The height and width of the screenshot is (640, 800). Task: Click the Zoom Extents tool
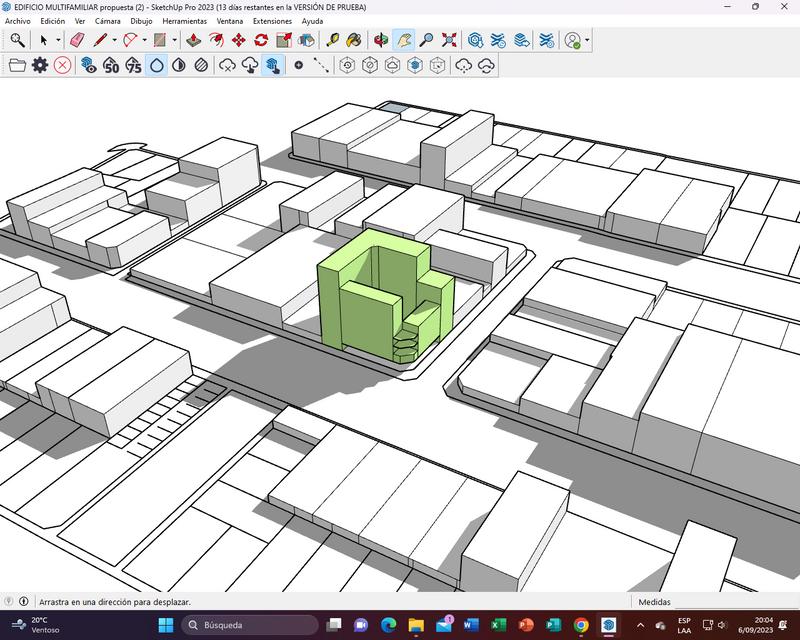click(x=449, y=40)
